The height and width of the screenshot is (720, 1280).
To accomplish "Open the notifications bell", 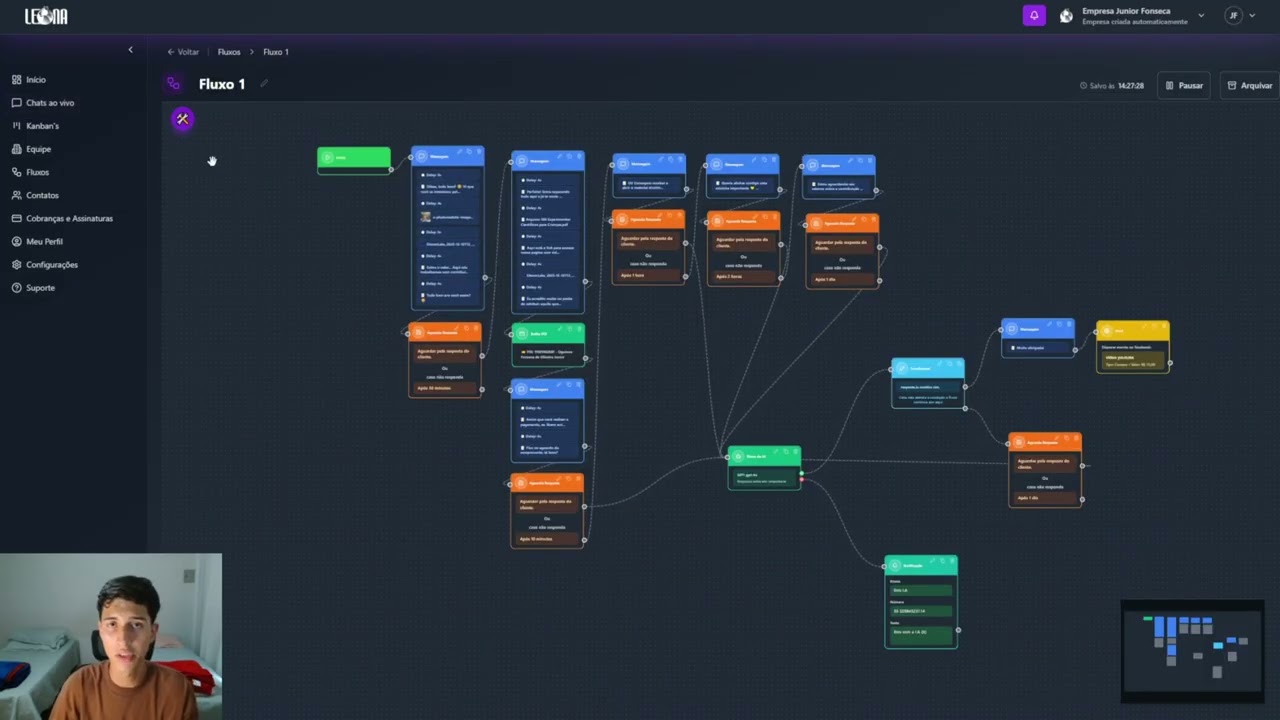I will coord(1034,15).
